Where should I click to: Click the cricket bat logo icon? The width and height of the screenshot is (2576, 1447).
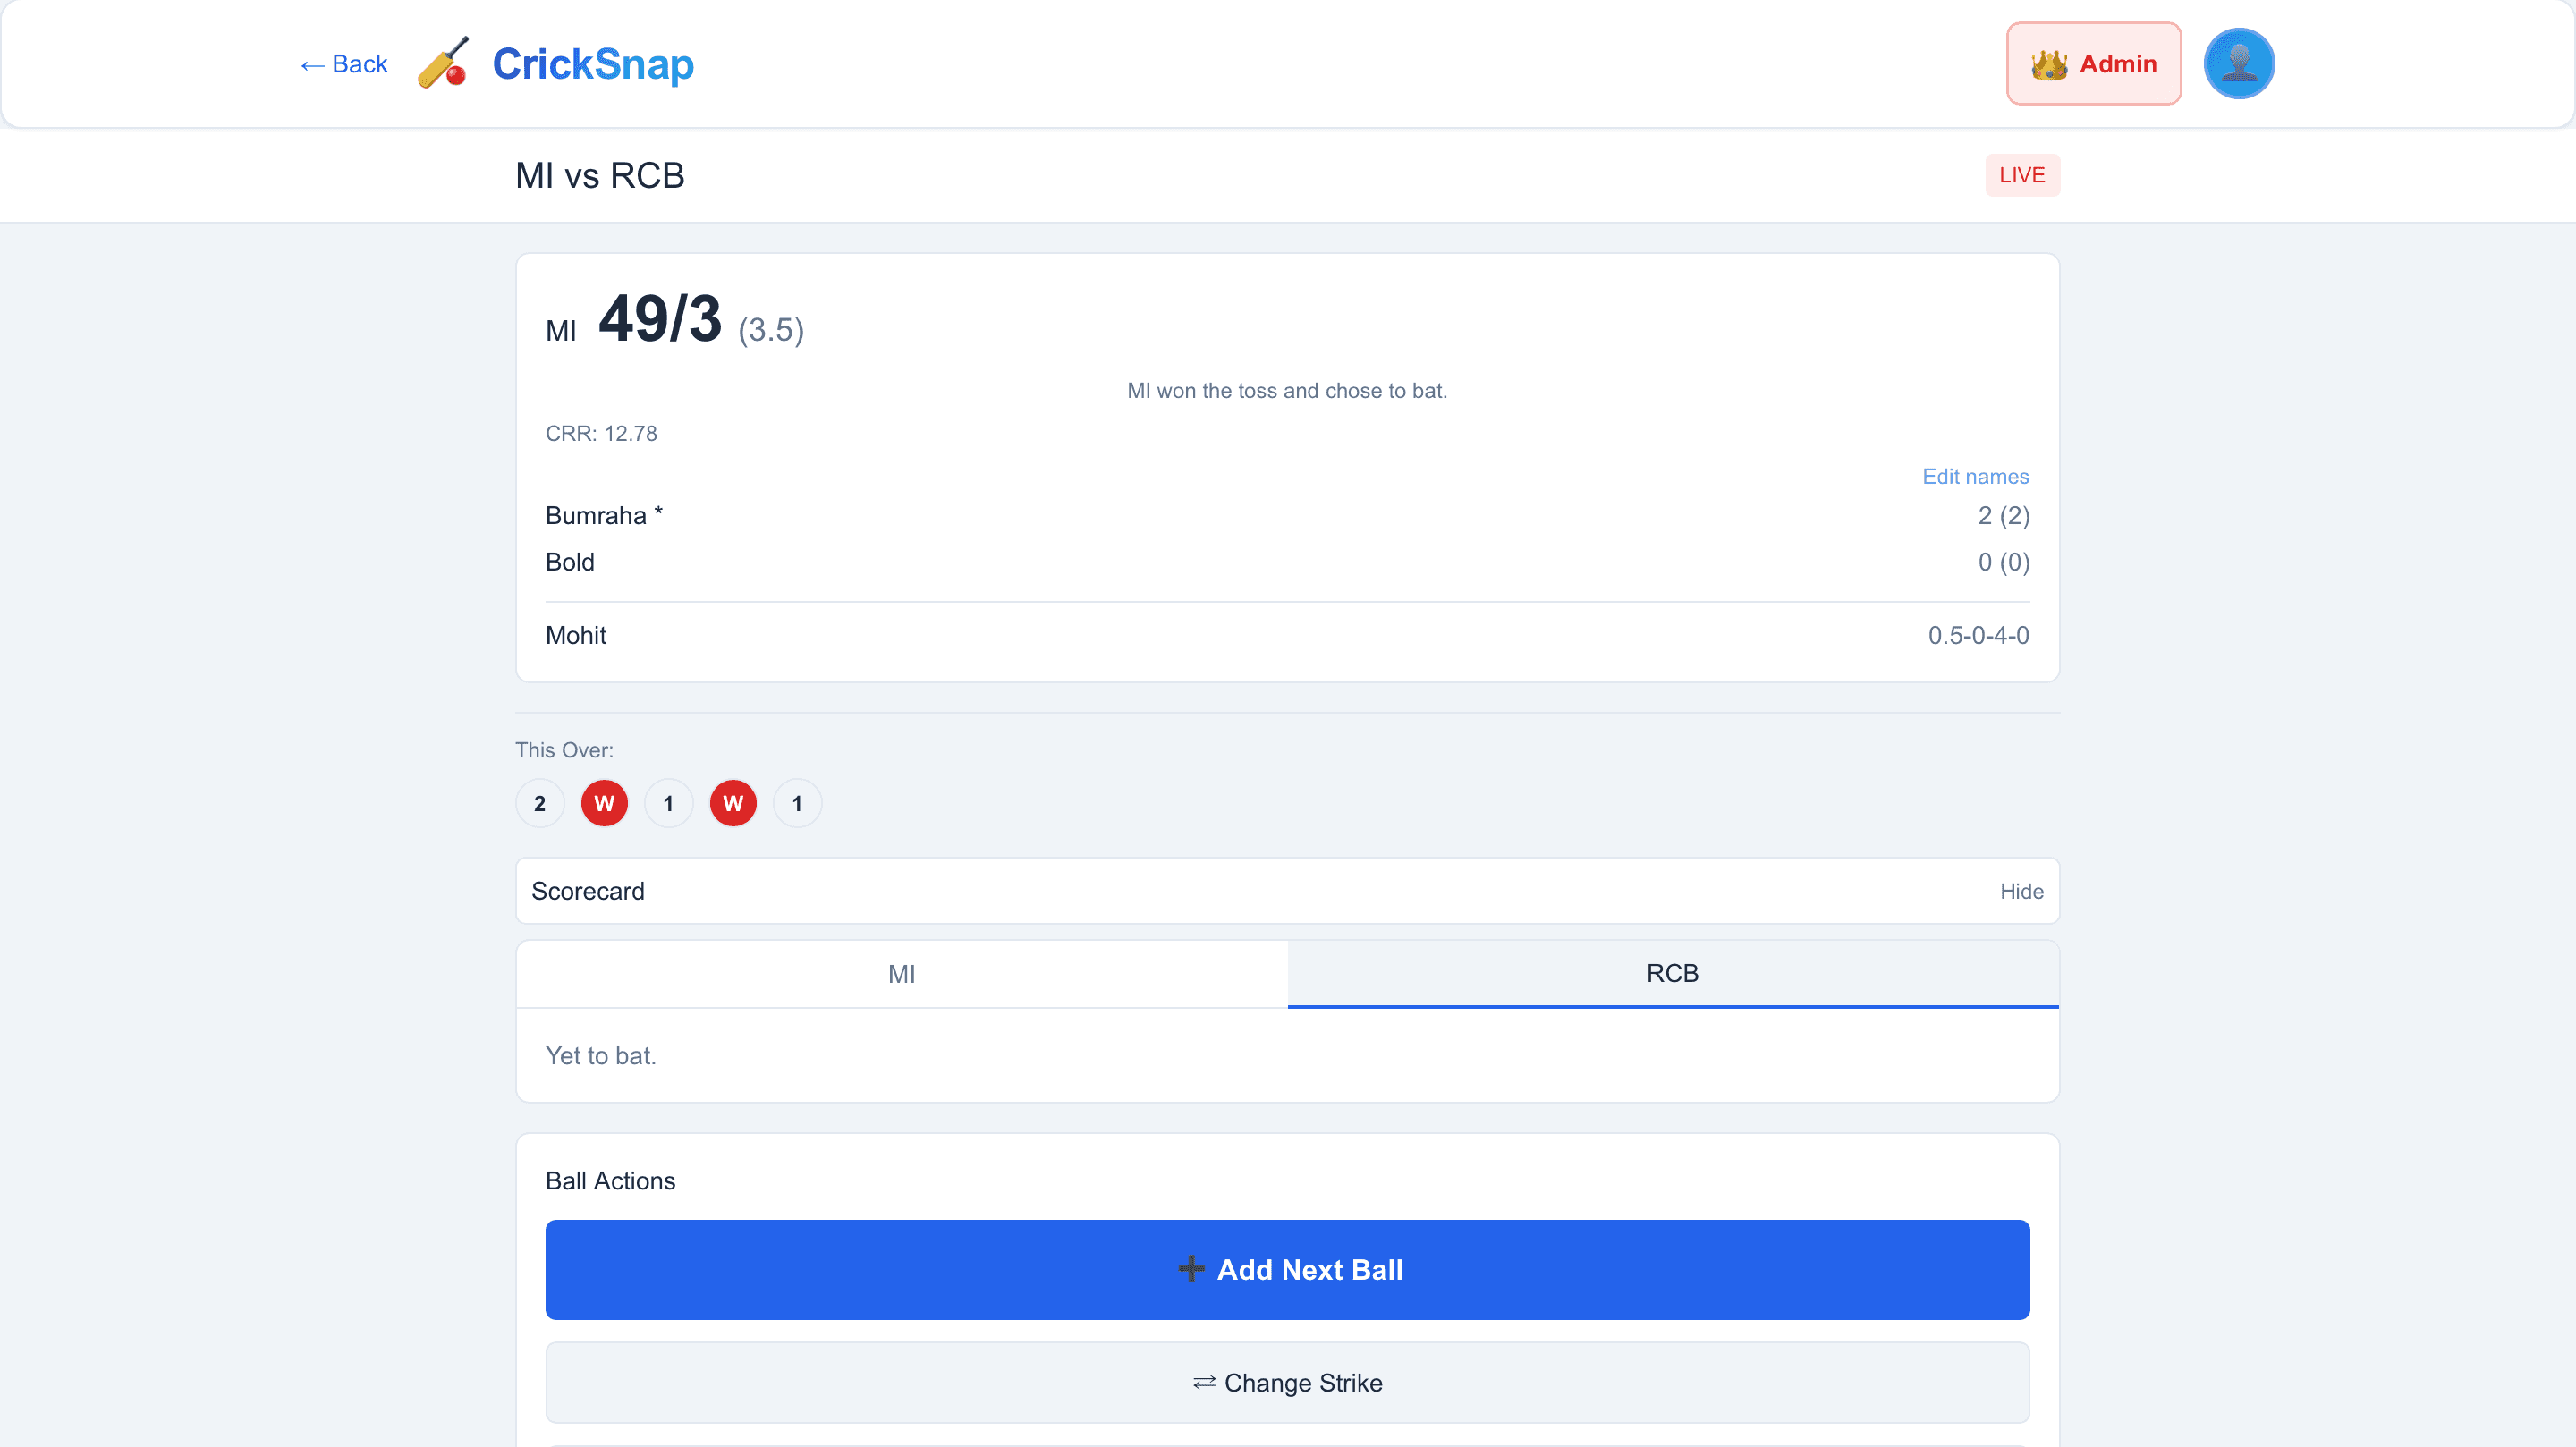click(x=443, y=64)
